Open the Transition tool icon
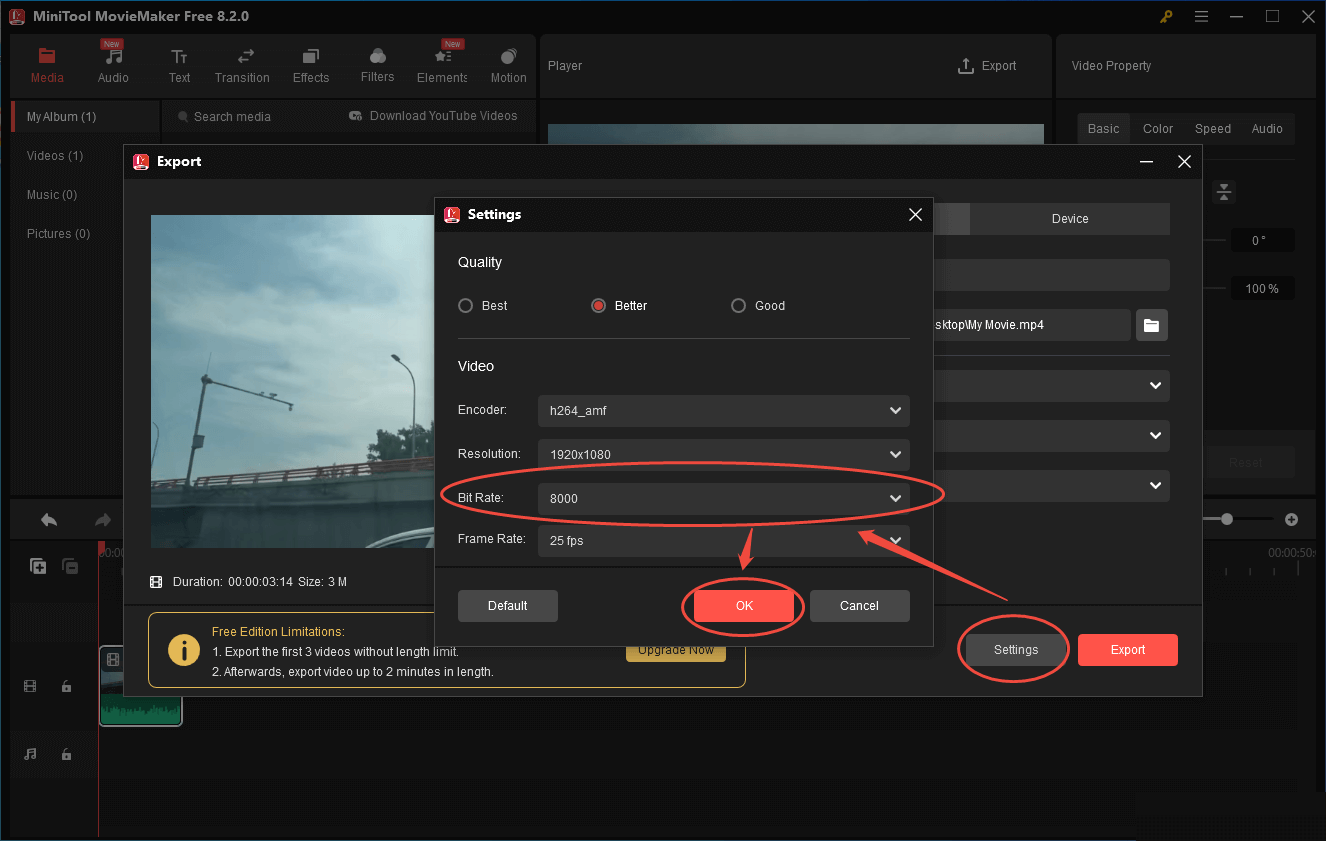 point(245,57)
